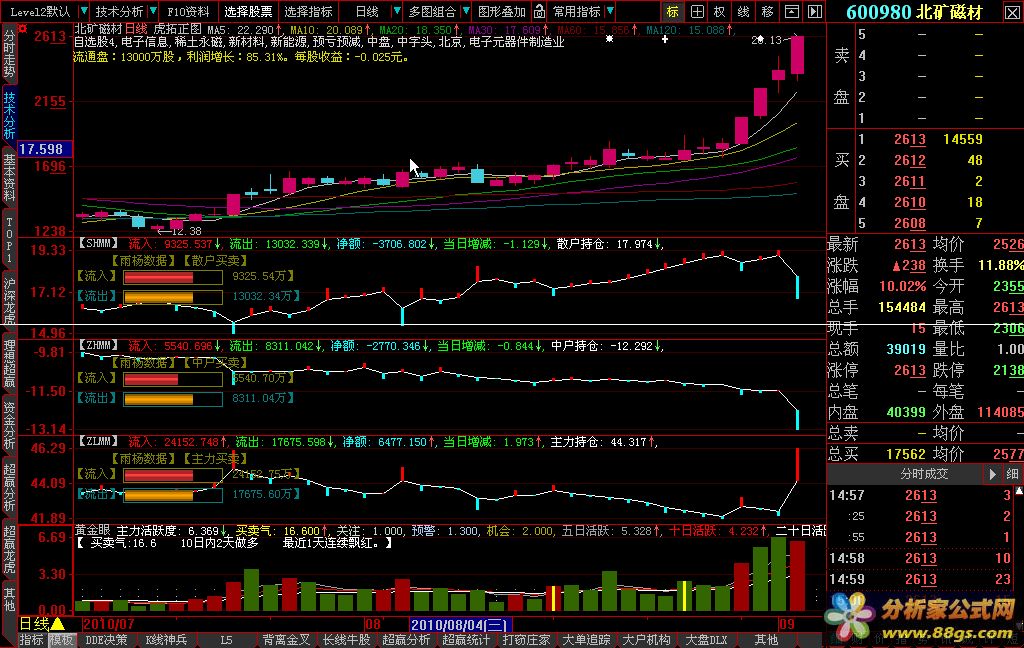Viewport: 1024px width, 648px height.
Task: Click the 移 move chart icon
Action: 767,11
